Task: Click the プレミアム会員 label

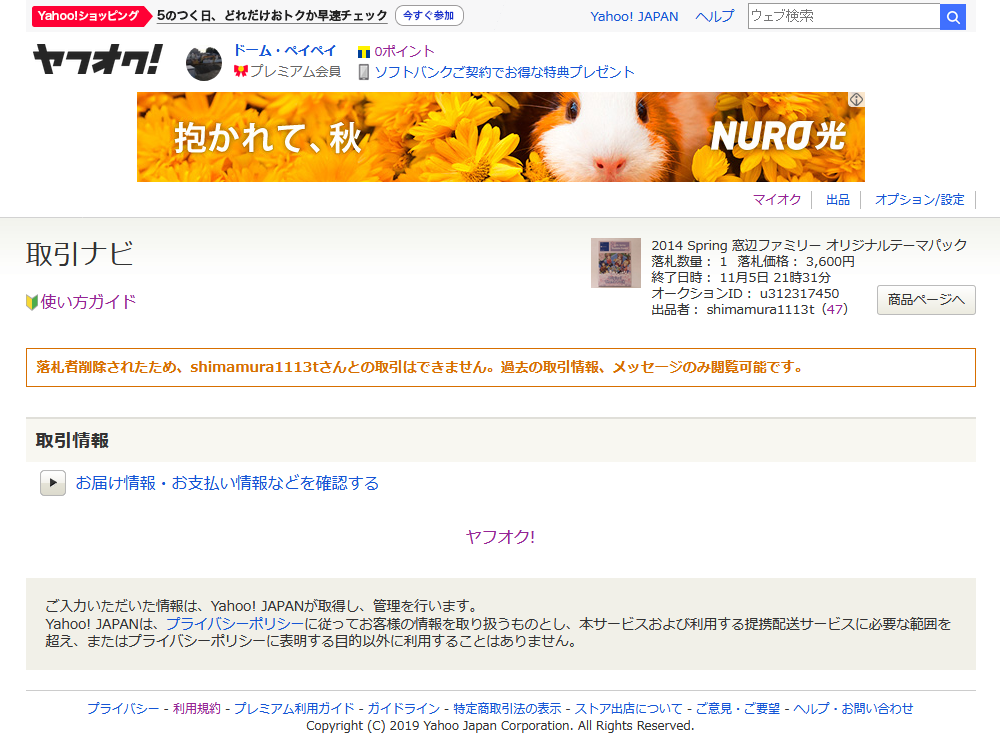Action: tap(295, 71)
